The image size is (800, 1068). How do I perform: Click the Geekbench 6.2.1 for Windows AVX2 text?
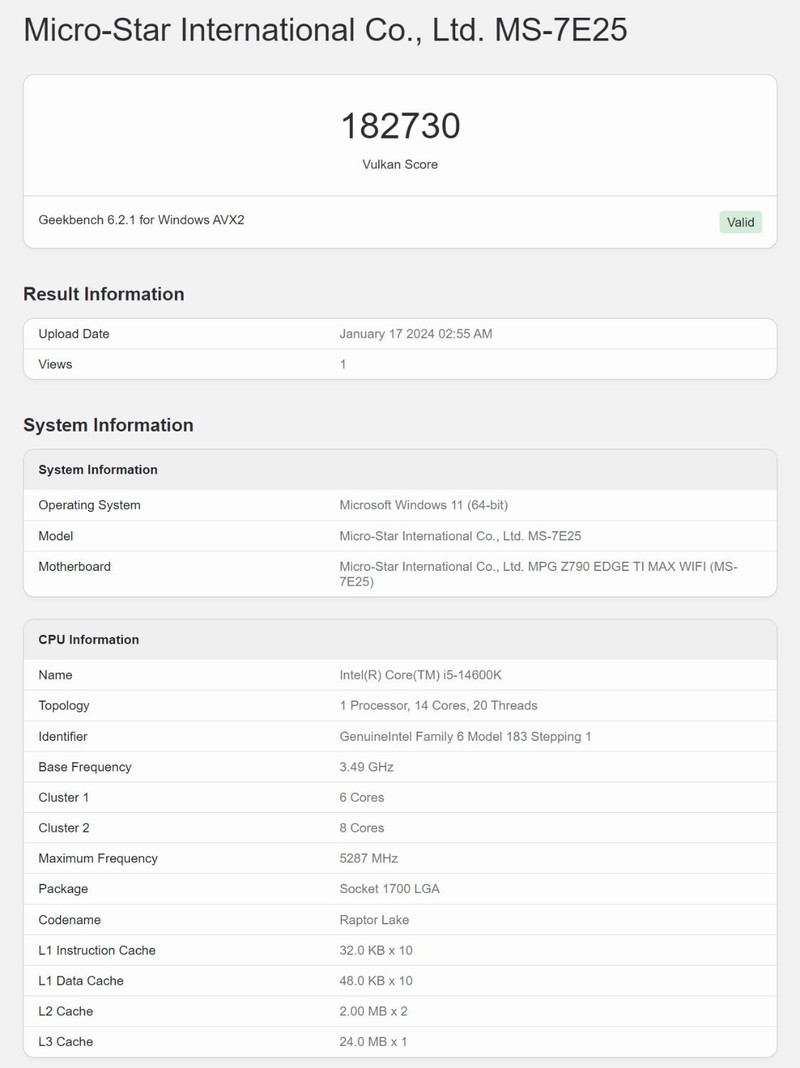click(x=141, y=220)
